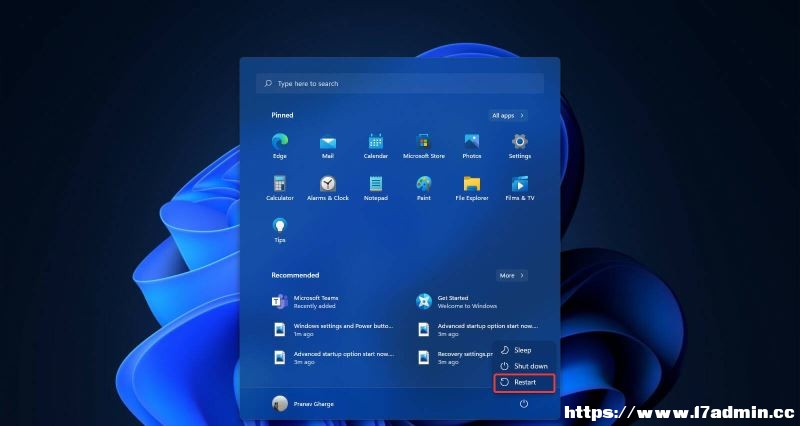Screen dimensions: 800x426
Task: Open the Calendar app
Action: [376, 146]
